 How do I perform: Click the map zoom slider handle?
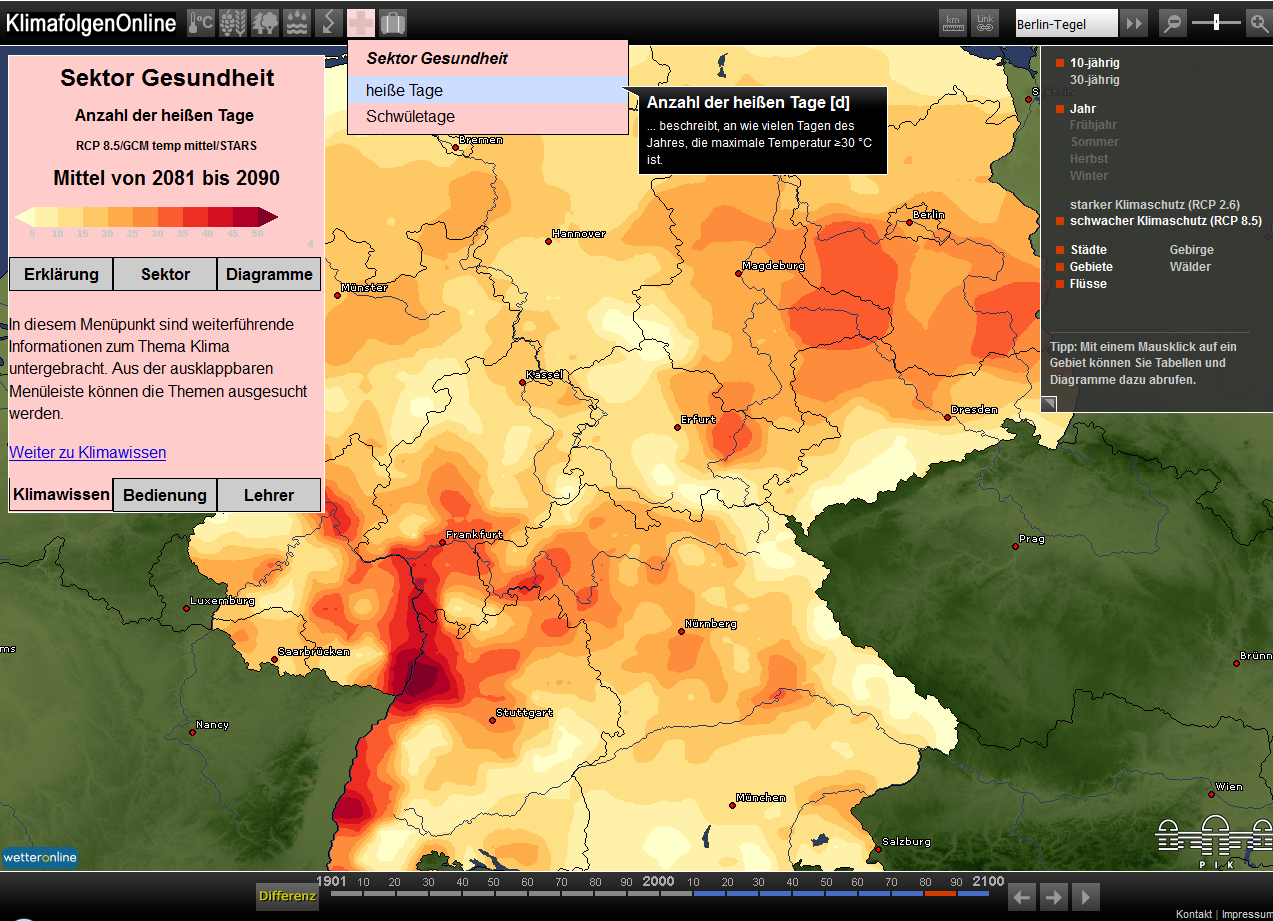coord(1216,22)
